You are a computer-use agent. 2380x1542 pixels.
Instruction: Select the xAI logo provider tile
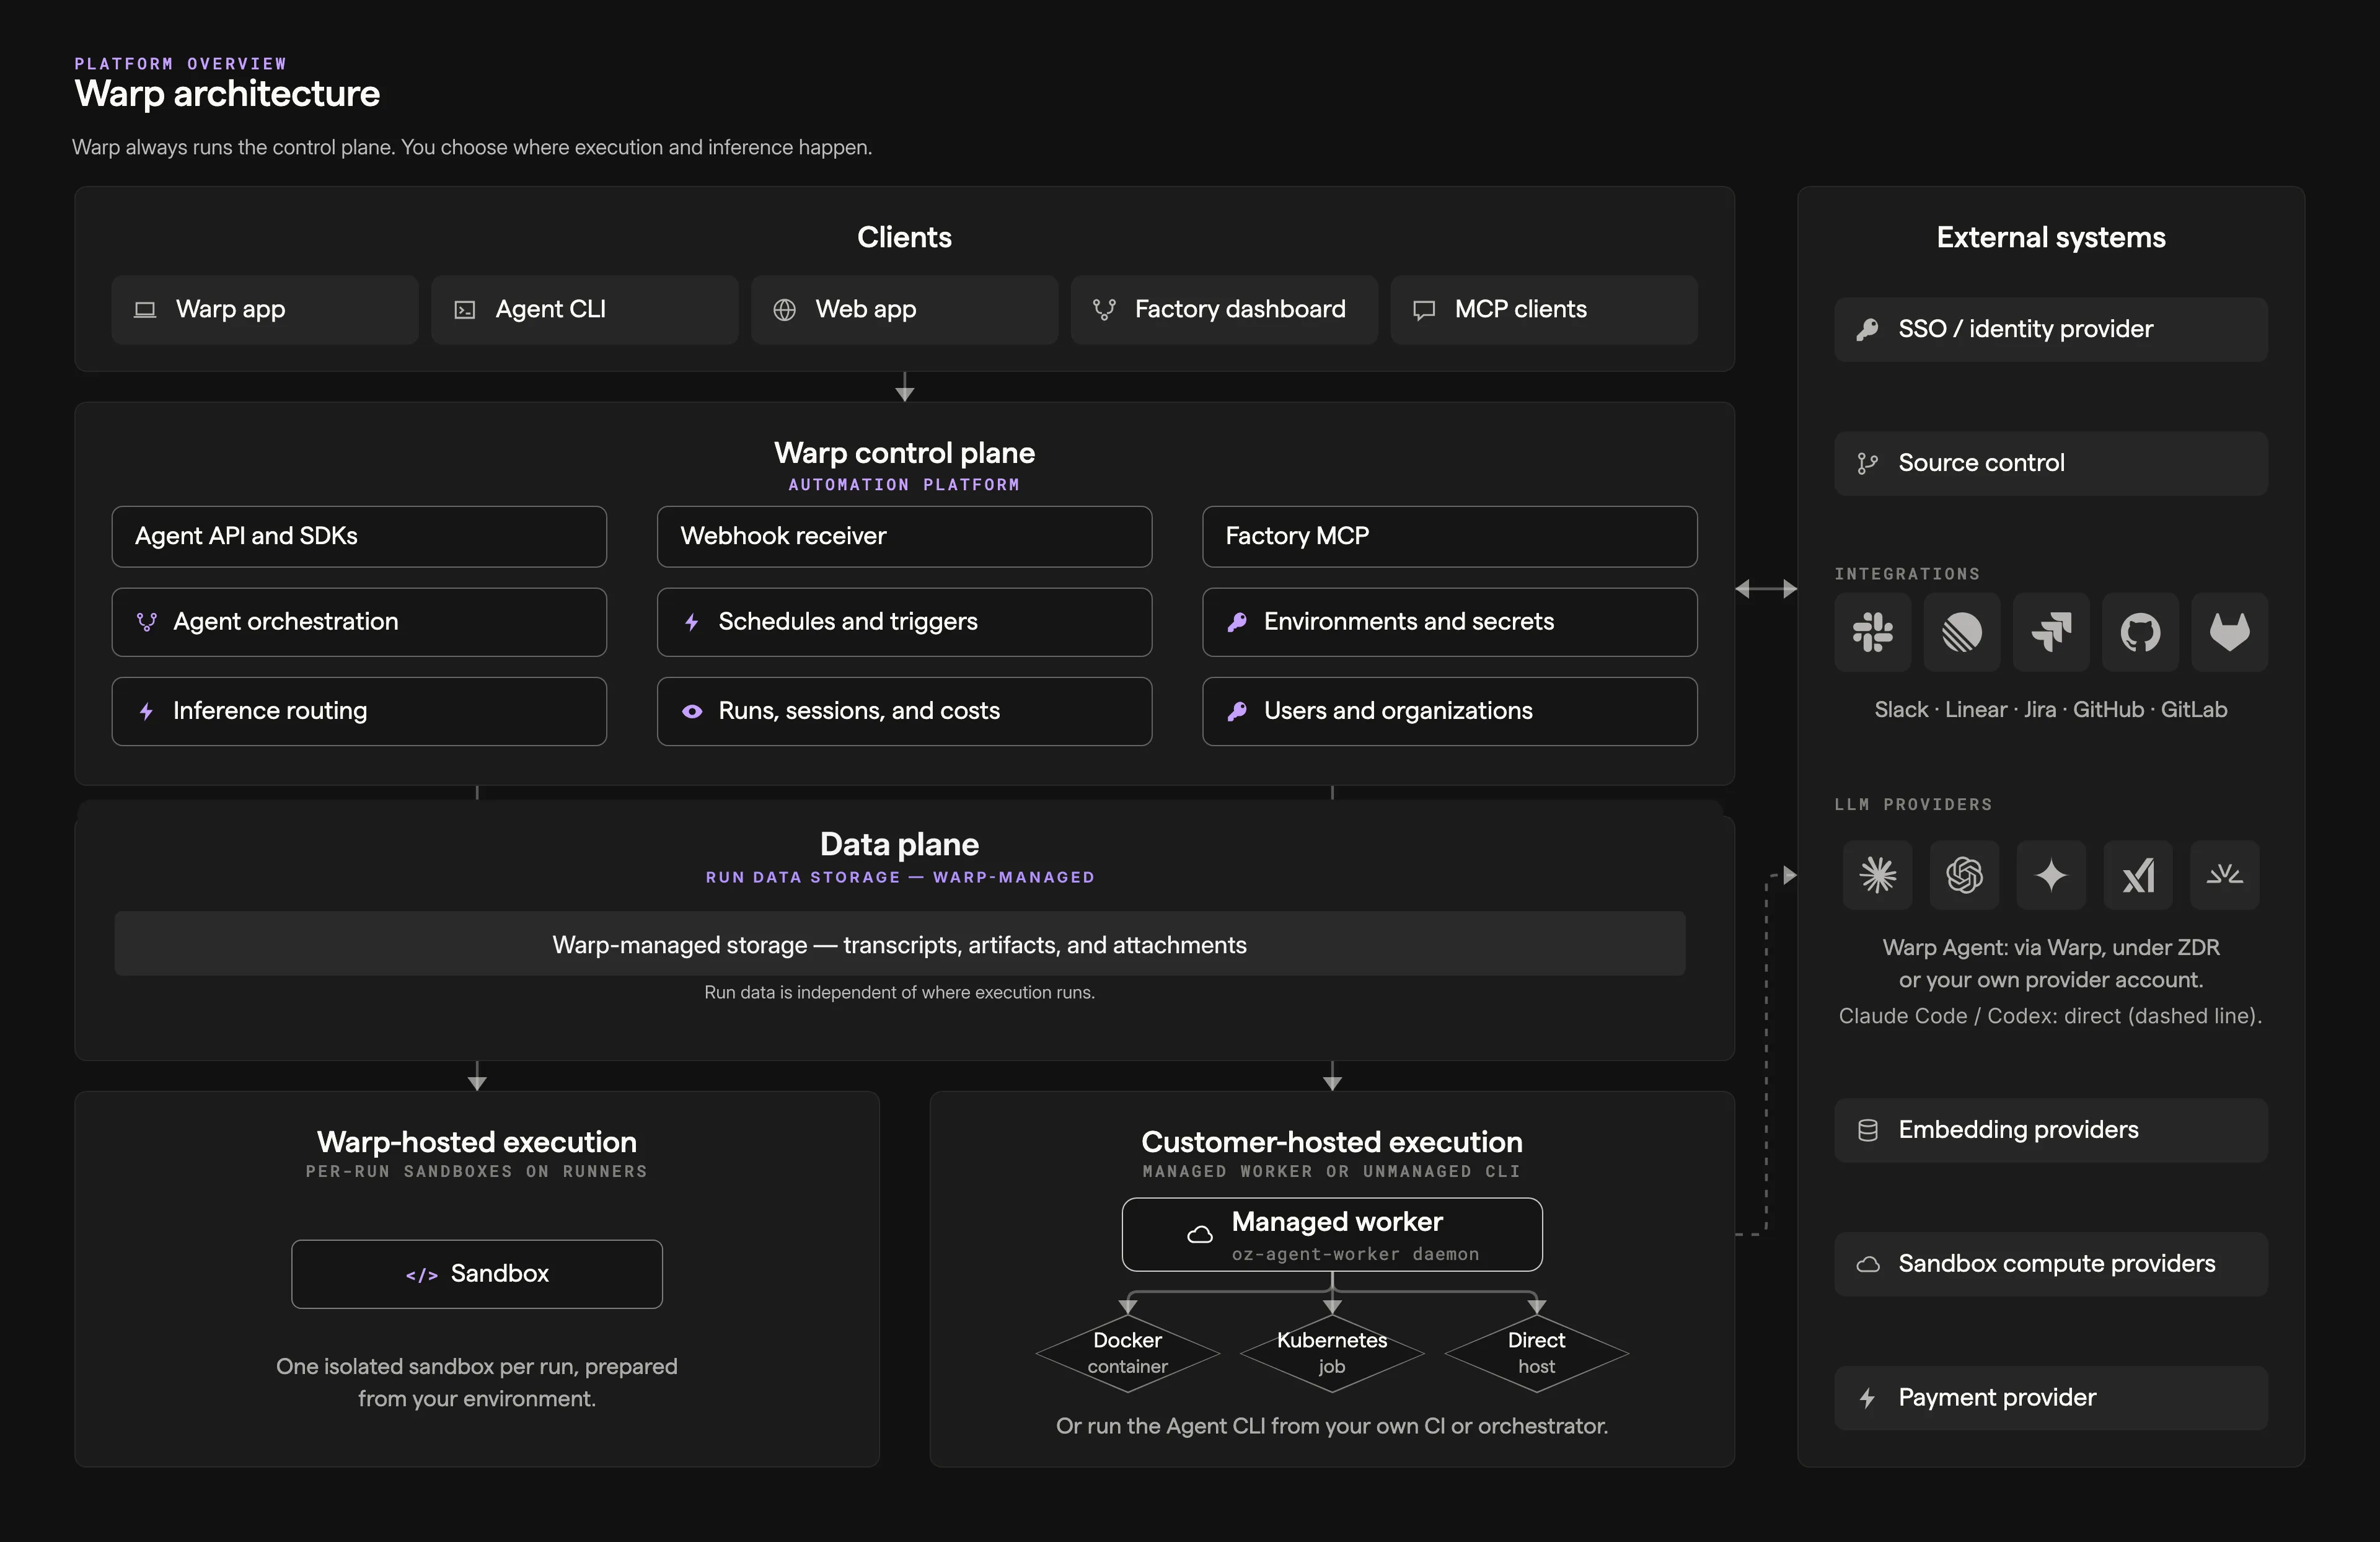[2138, 875]
